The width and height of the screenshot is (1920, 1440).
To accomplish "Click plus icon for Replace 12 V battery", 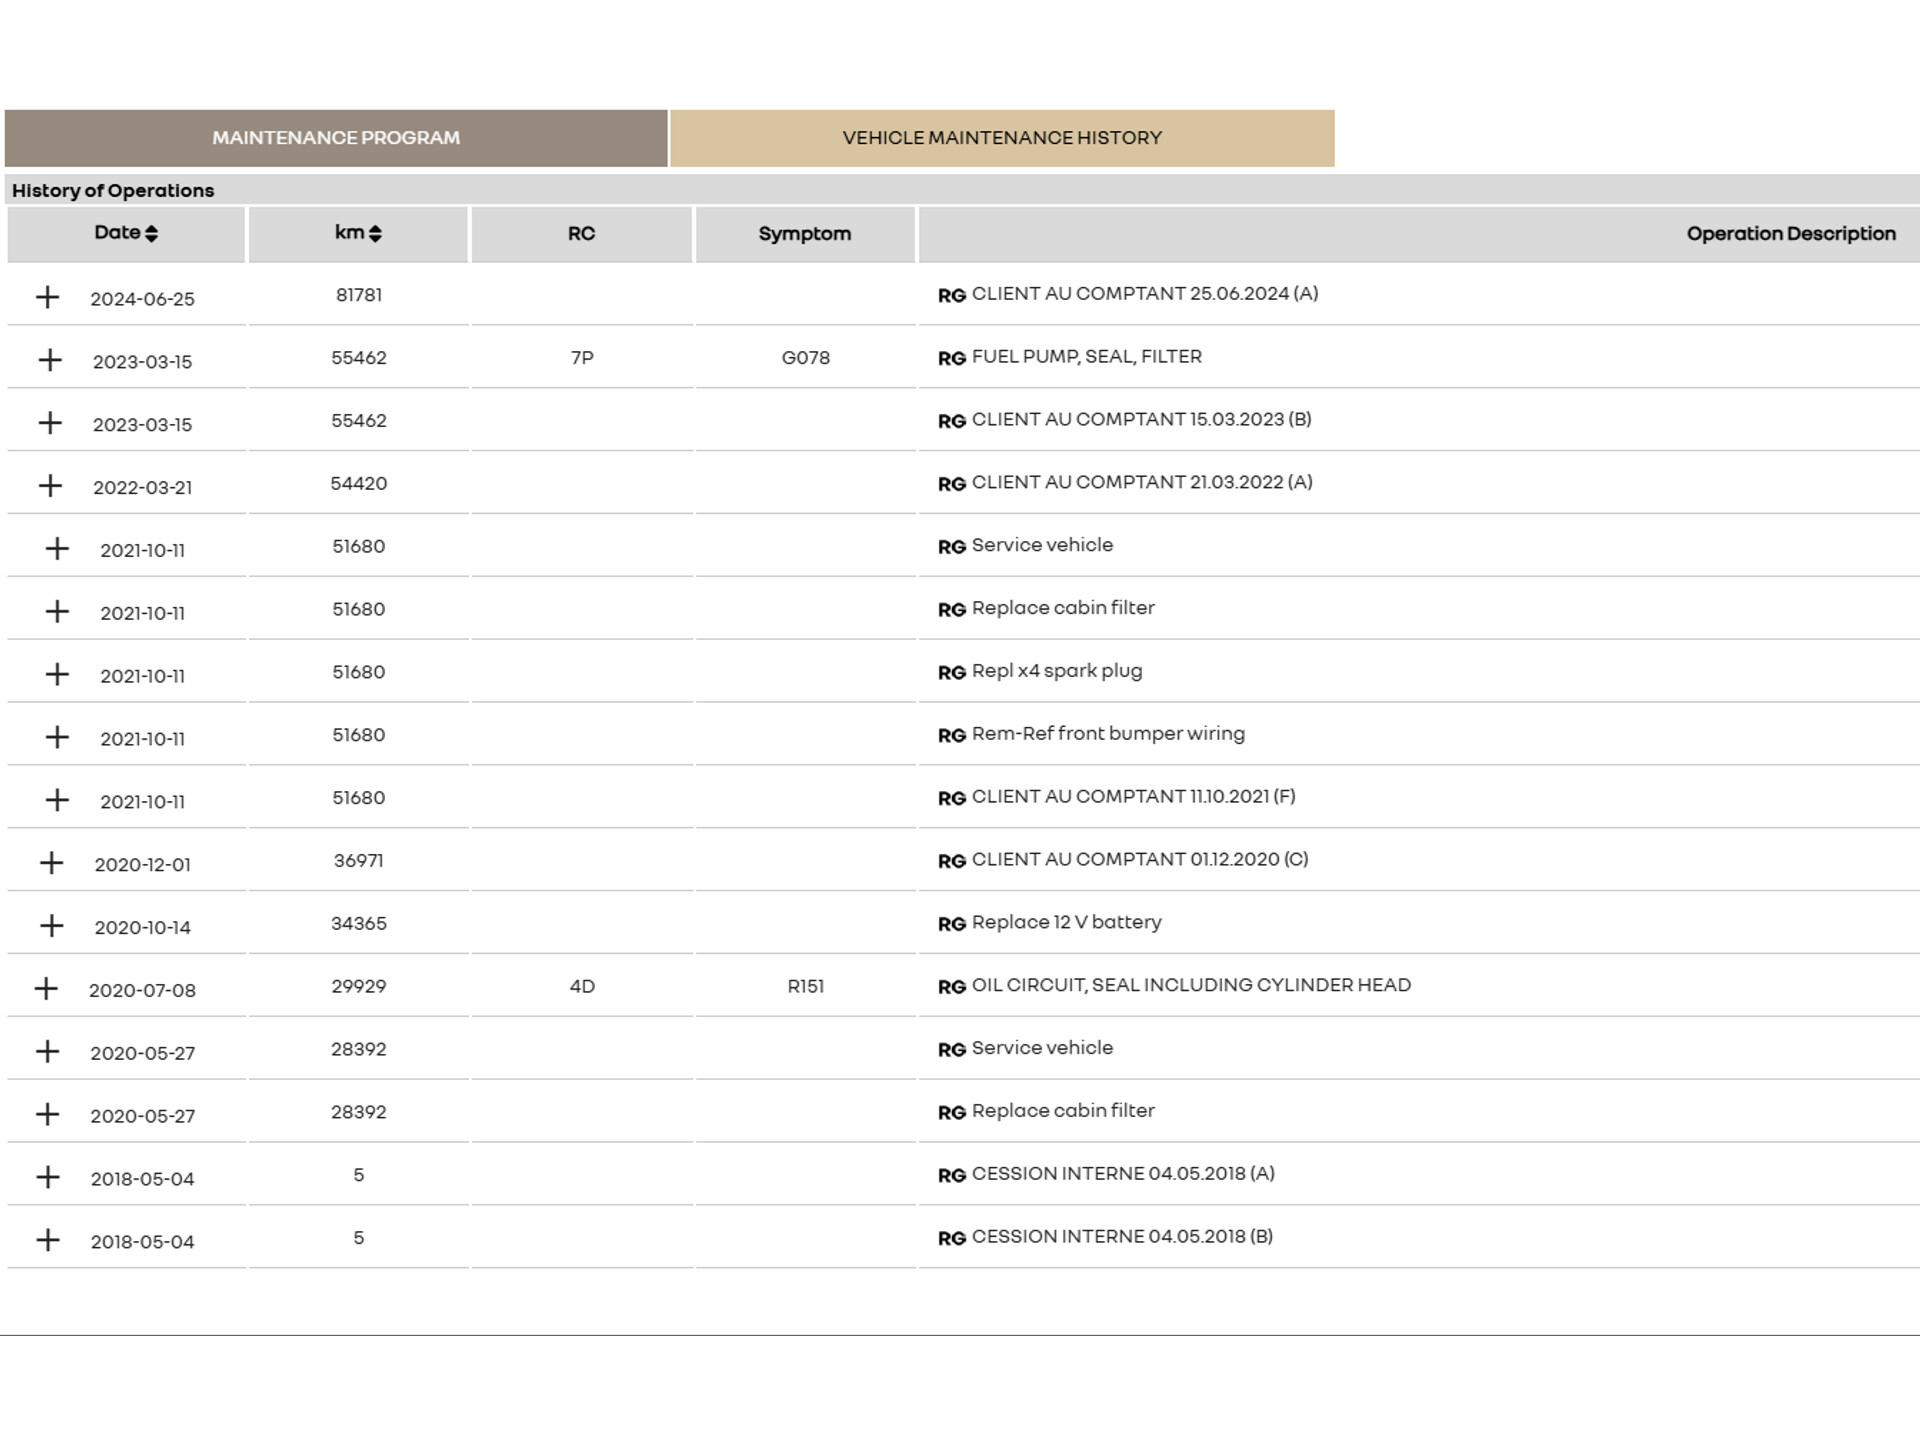I will pos(51,926).
